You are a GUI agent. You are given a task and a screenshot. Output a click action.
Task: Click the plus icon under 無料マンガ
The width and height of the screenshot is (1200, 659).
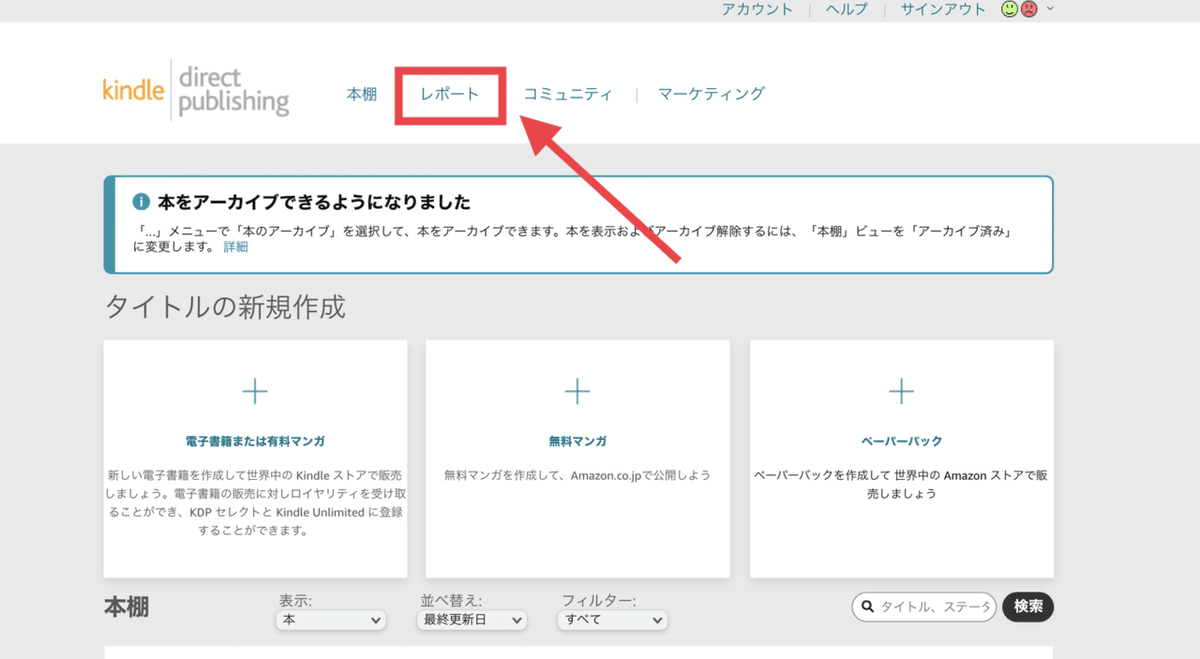(x=577, y=391)
